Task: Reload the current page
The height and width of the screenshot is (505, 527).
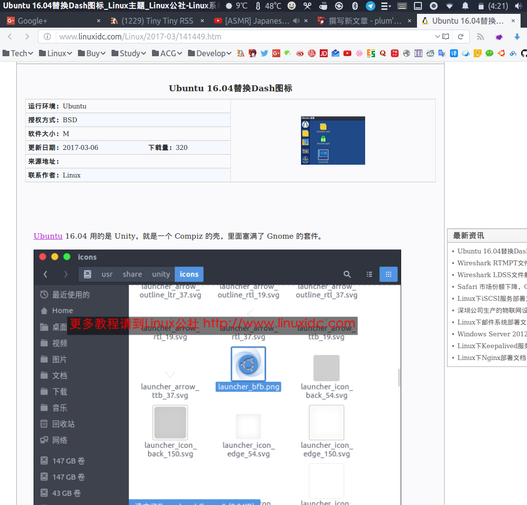Action: [x=460, y=36]
